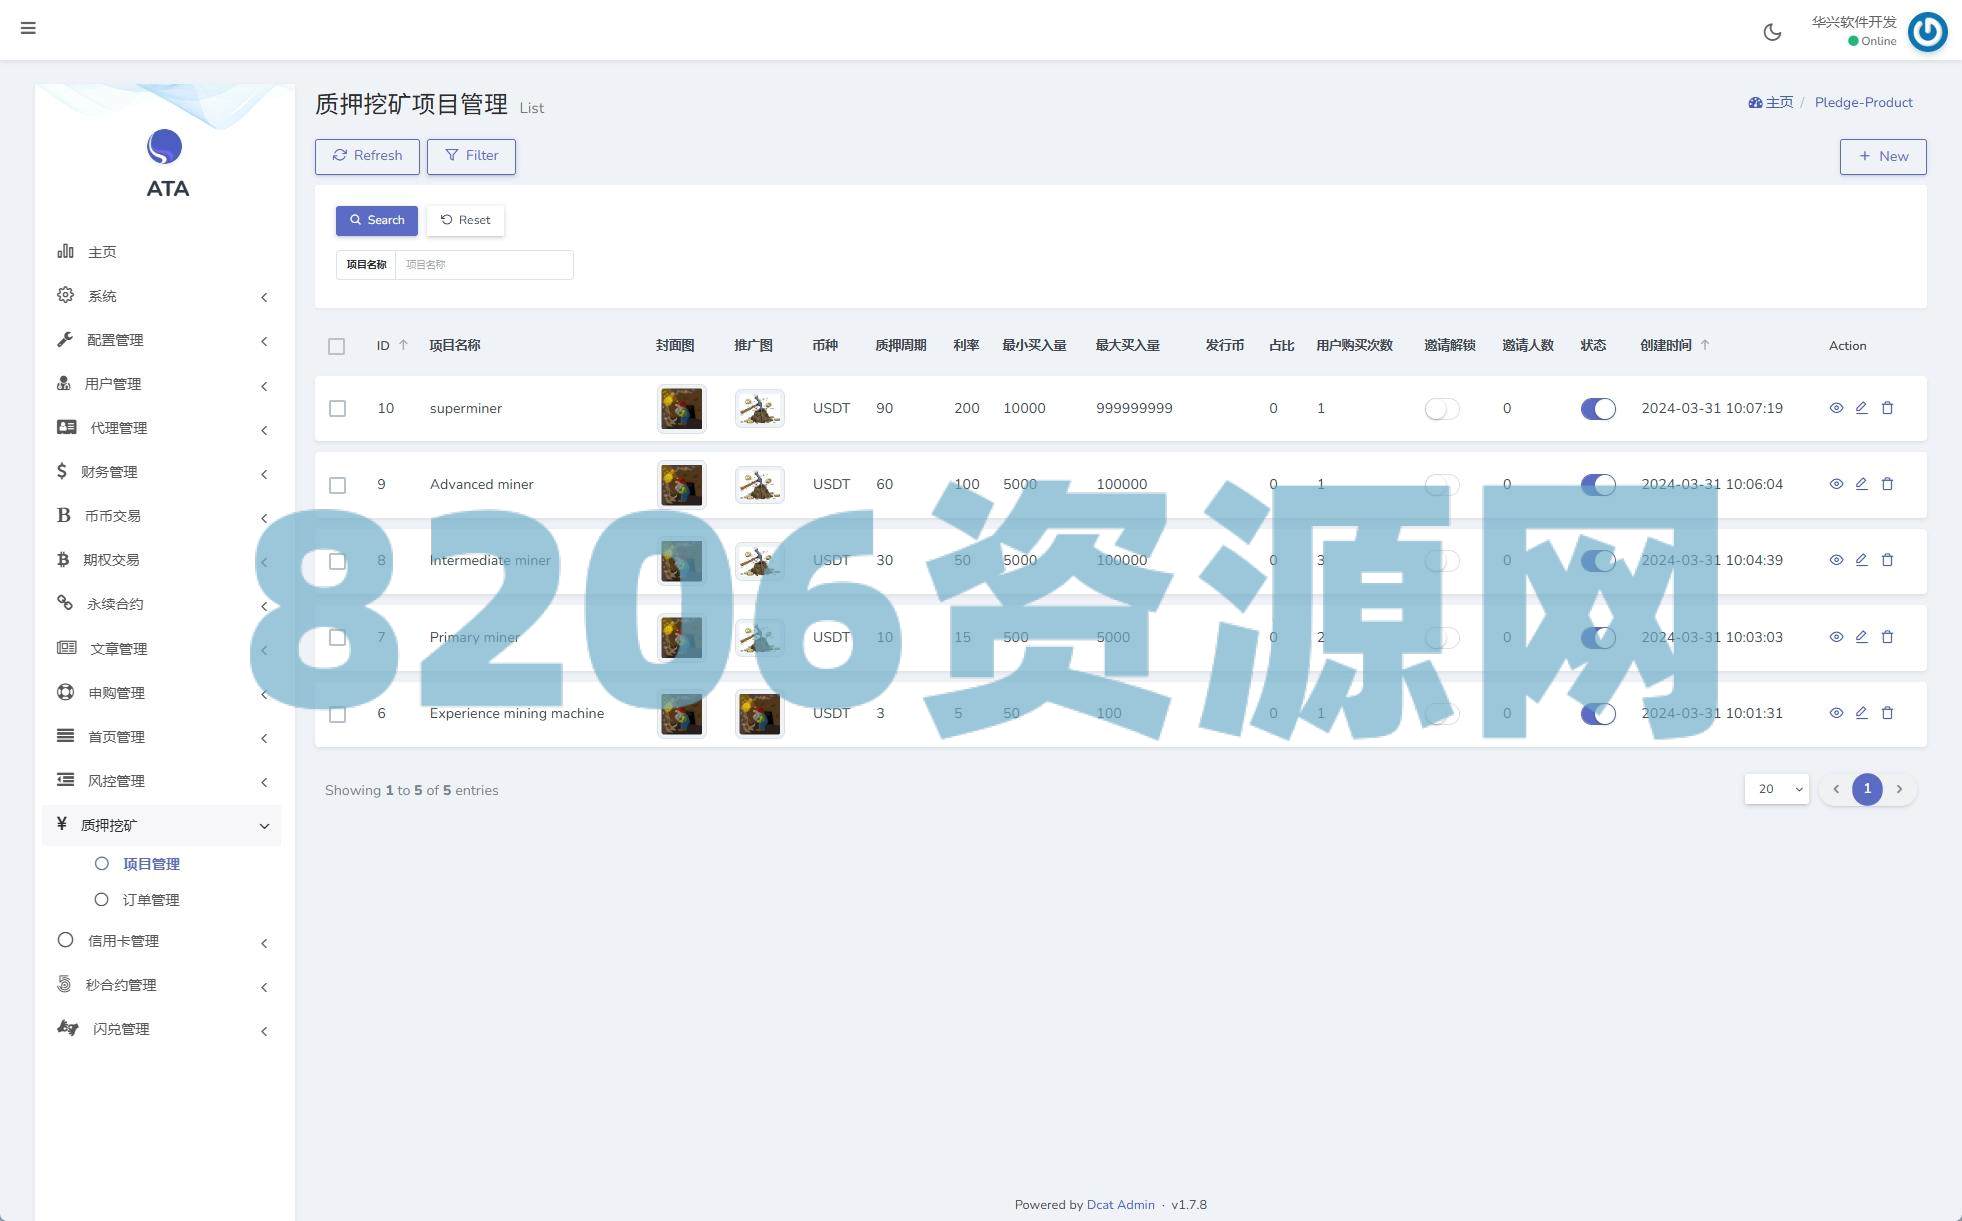
Task: Click delete trash icon for Advanced miner row
Action: 1887,484
